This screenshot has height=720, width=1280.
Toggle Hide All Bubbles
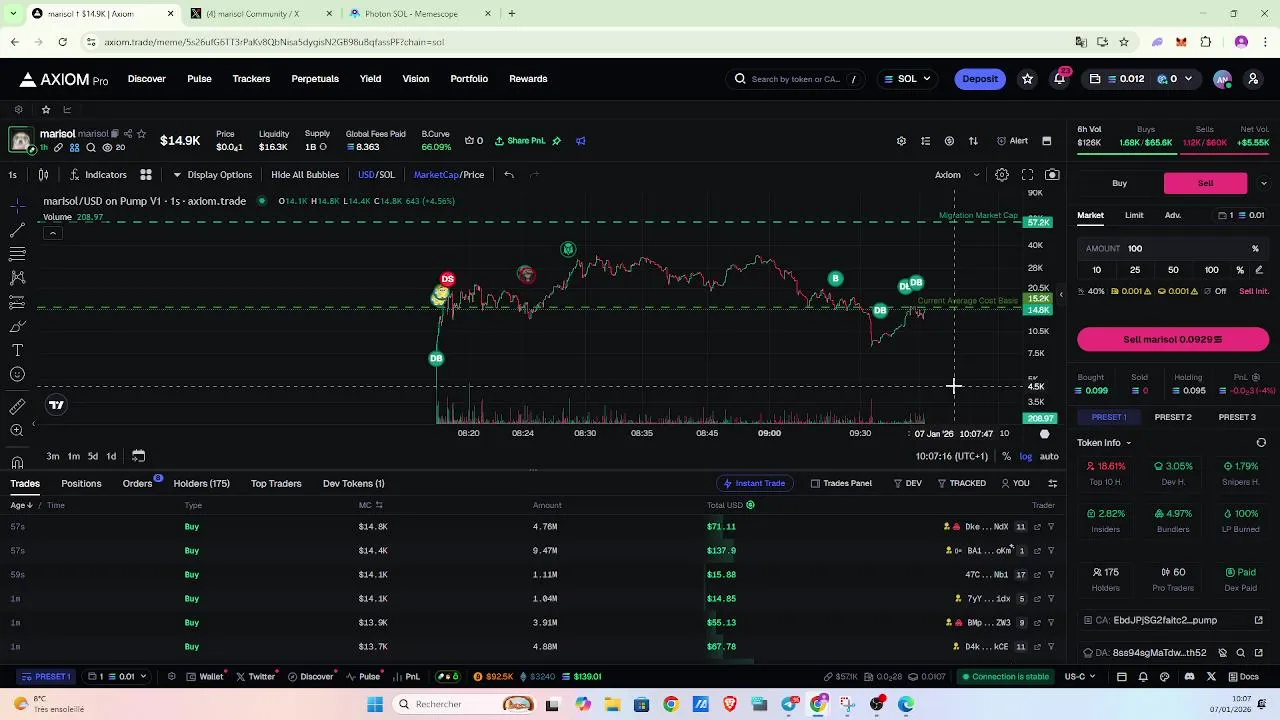pyautogui.click(x=305, y=175)
